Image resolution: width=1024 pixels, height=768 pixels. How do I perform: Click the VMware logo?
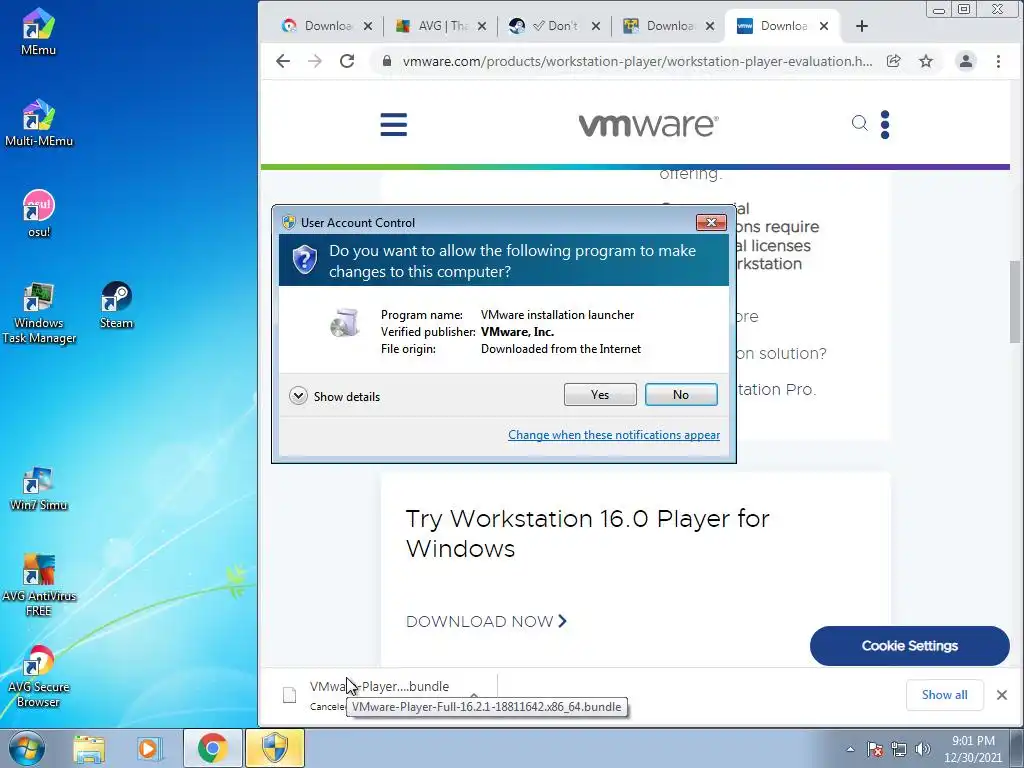point(648,124)
